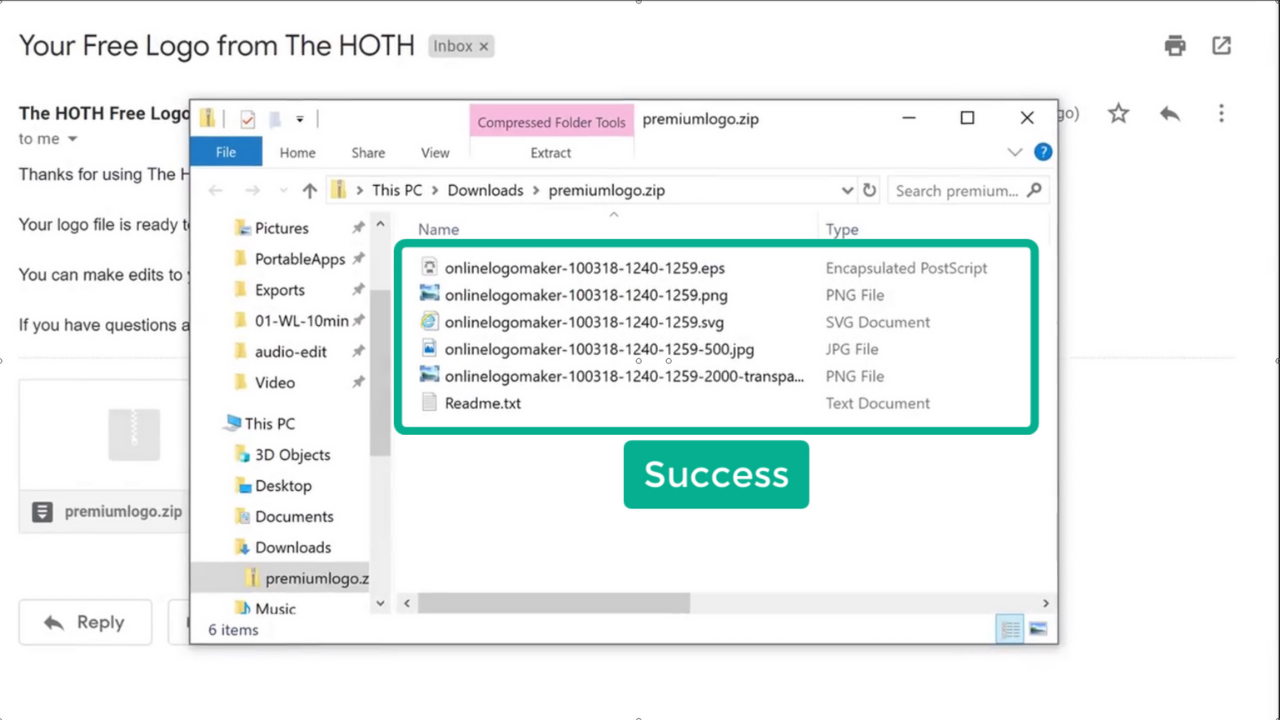This screenshot has height=720, width=1280.
Task: Open 3D Objects in navigation pane
Action: click(x=292, y=454)
